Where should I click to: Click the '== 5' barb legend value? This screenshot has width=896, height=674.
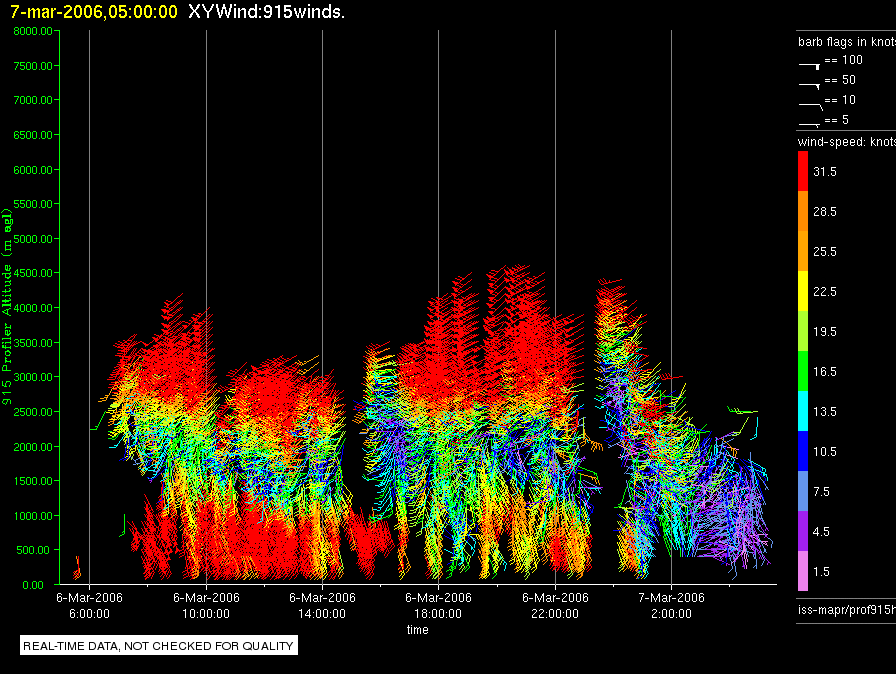tap(837, 120)
